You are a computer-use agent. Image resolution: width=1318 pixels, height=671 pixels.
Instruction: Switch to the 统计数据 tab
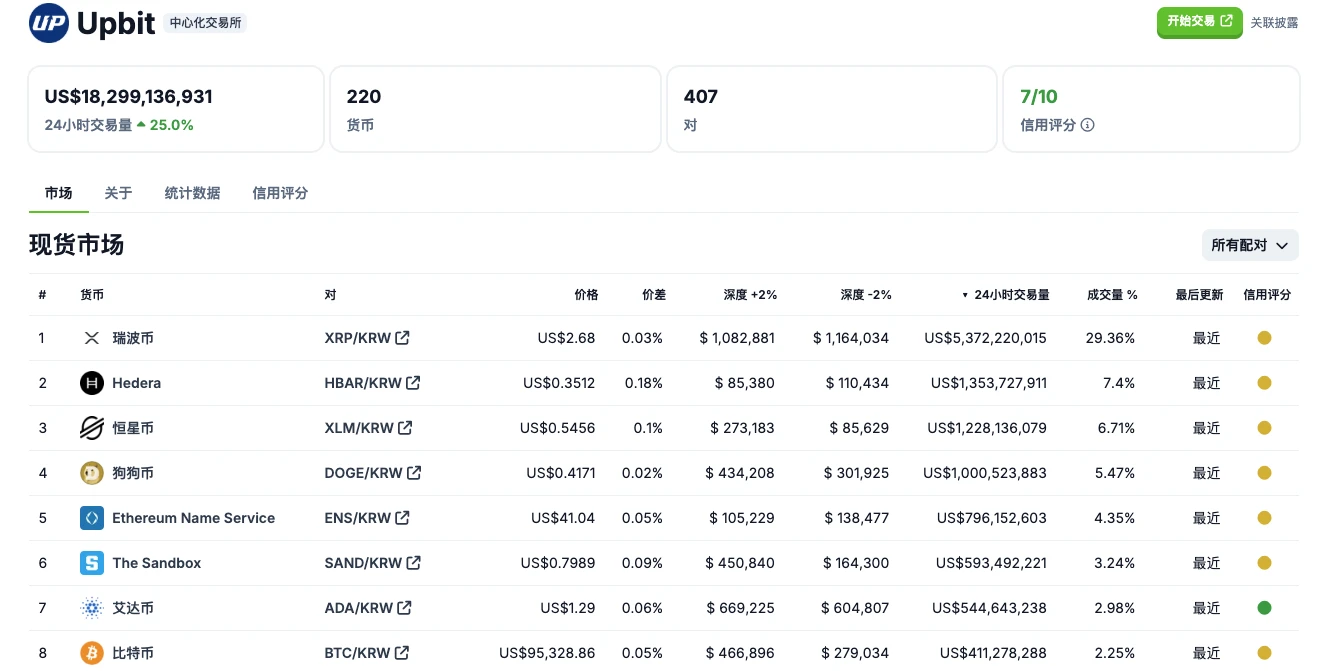click(192, 193)
